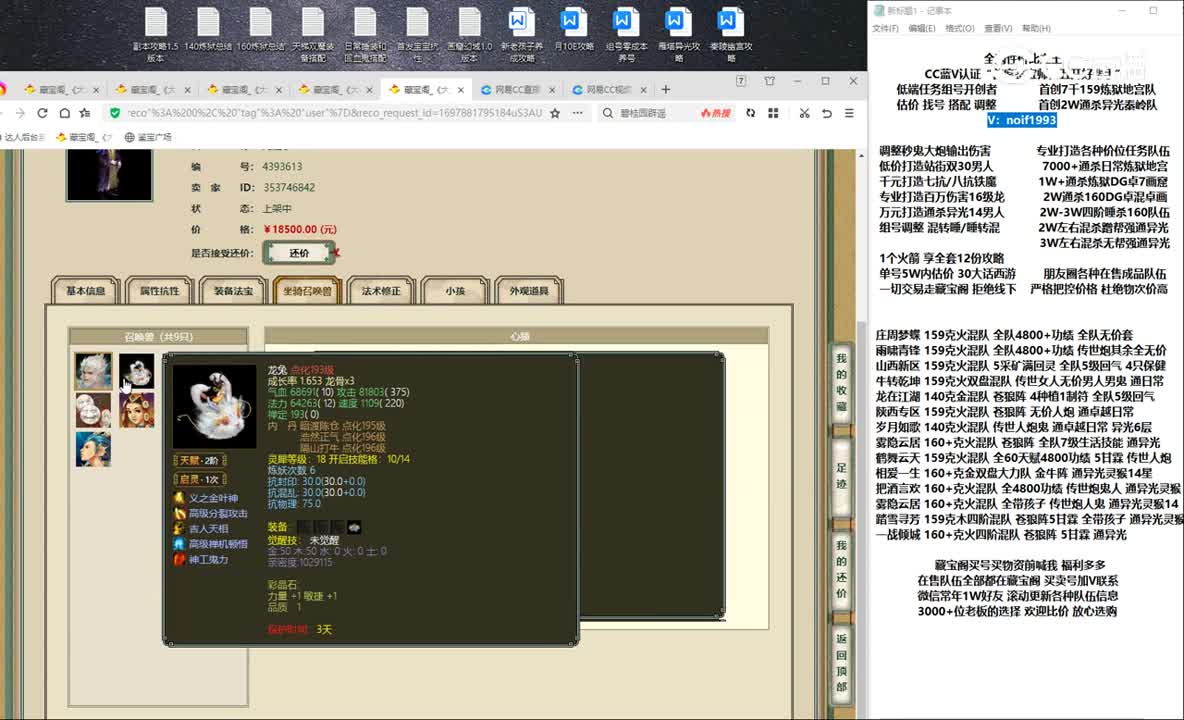Screen dimensions: 1184x720
Task: Open desktop file 140炼狱总结
Action: pos(208,30)
